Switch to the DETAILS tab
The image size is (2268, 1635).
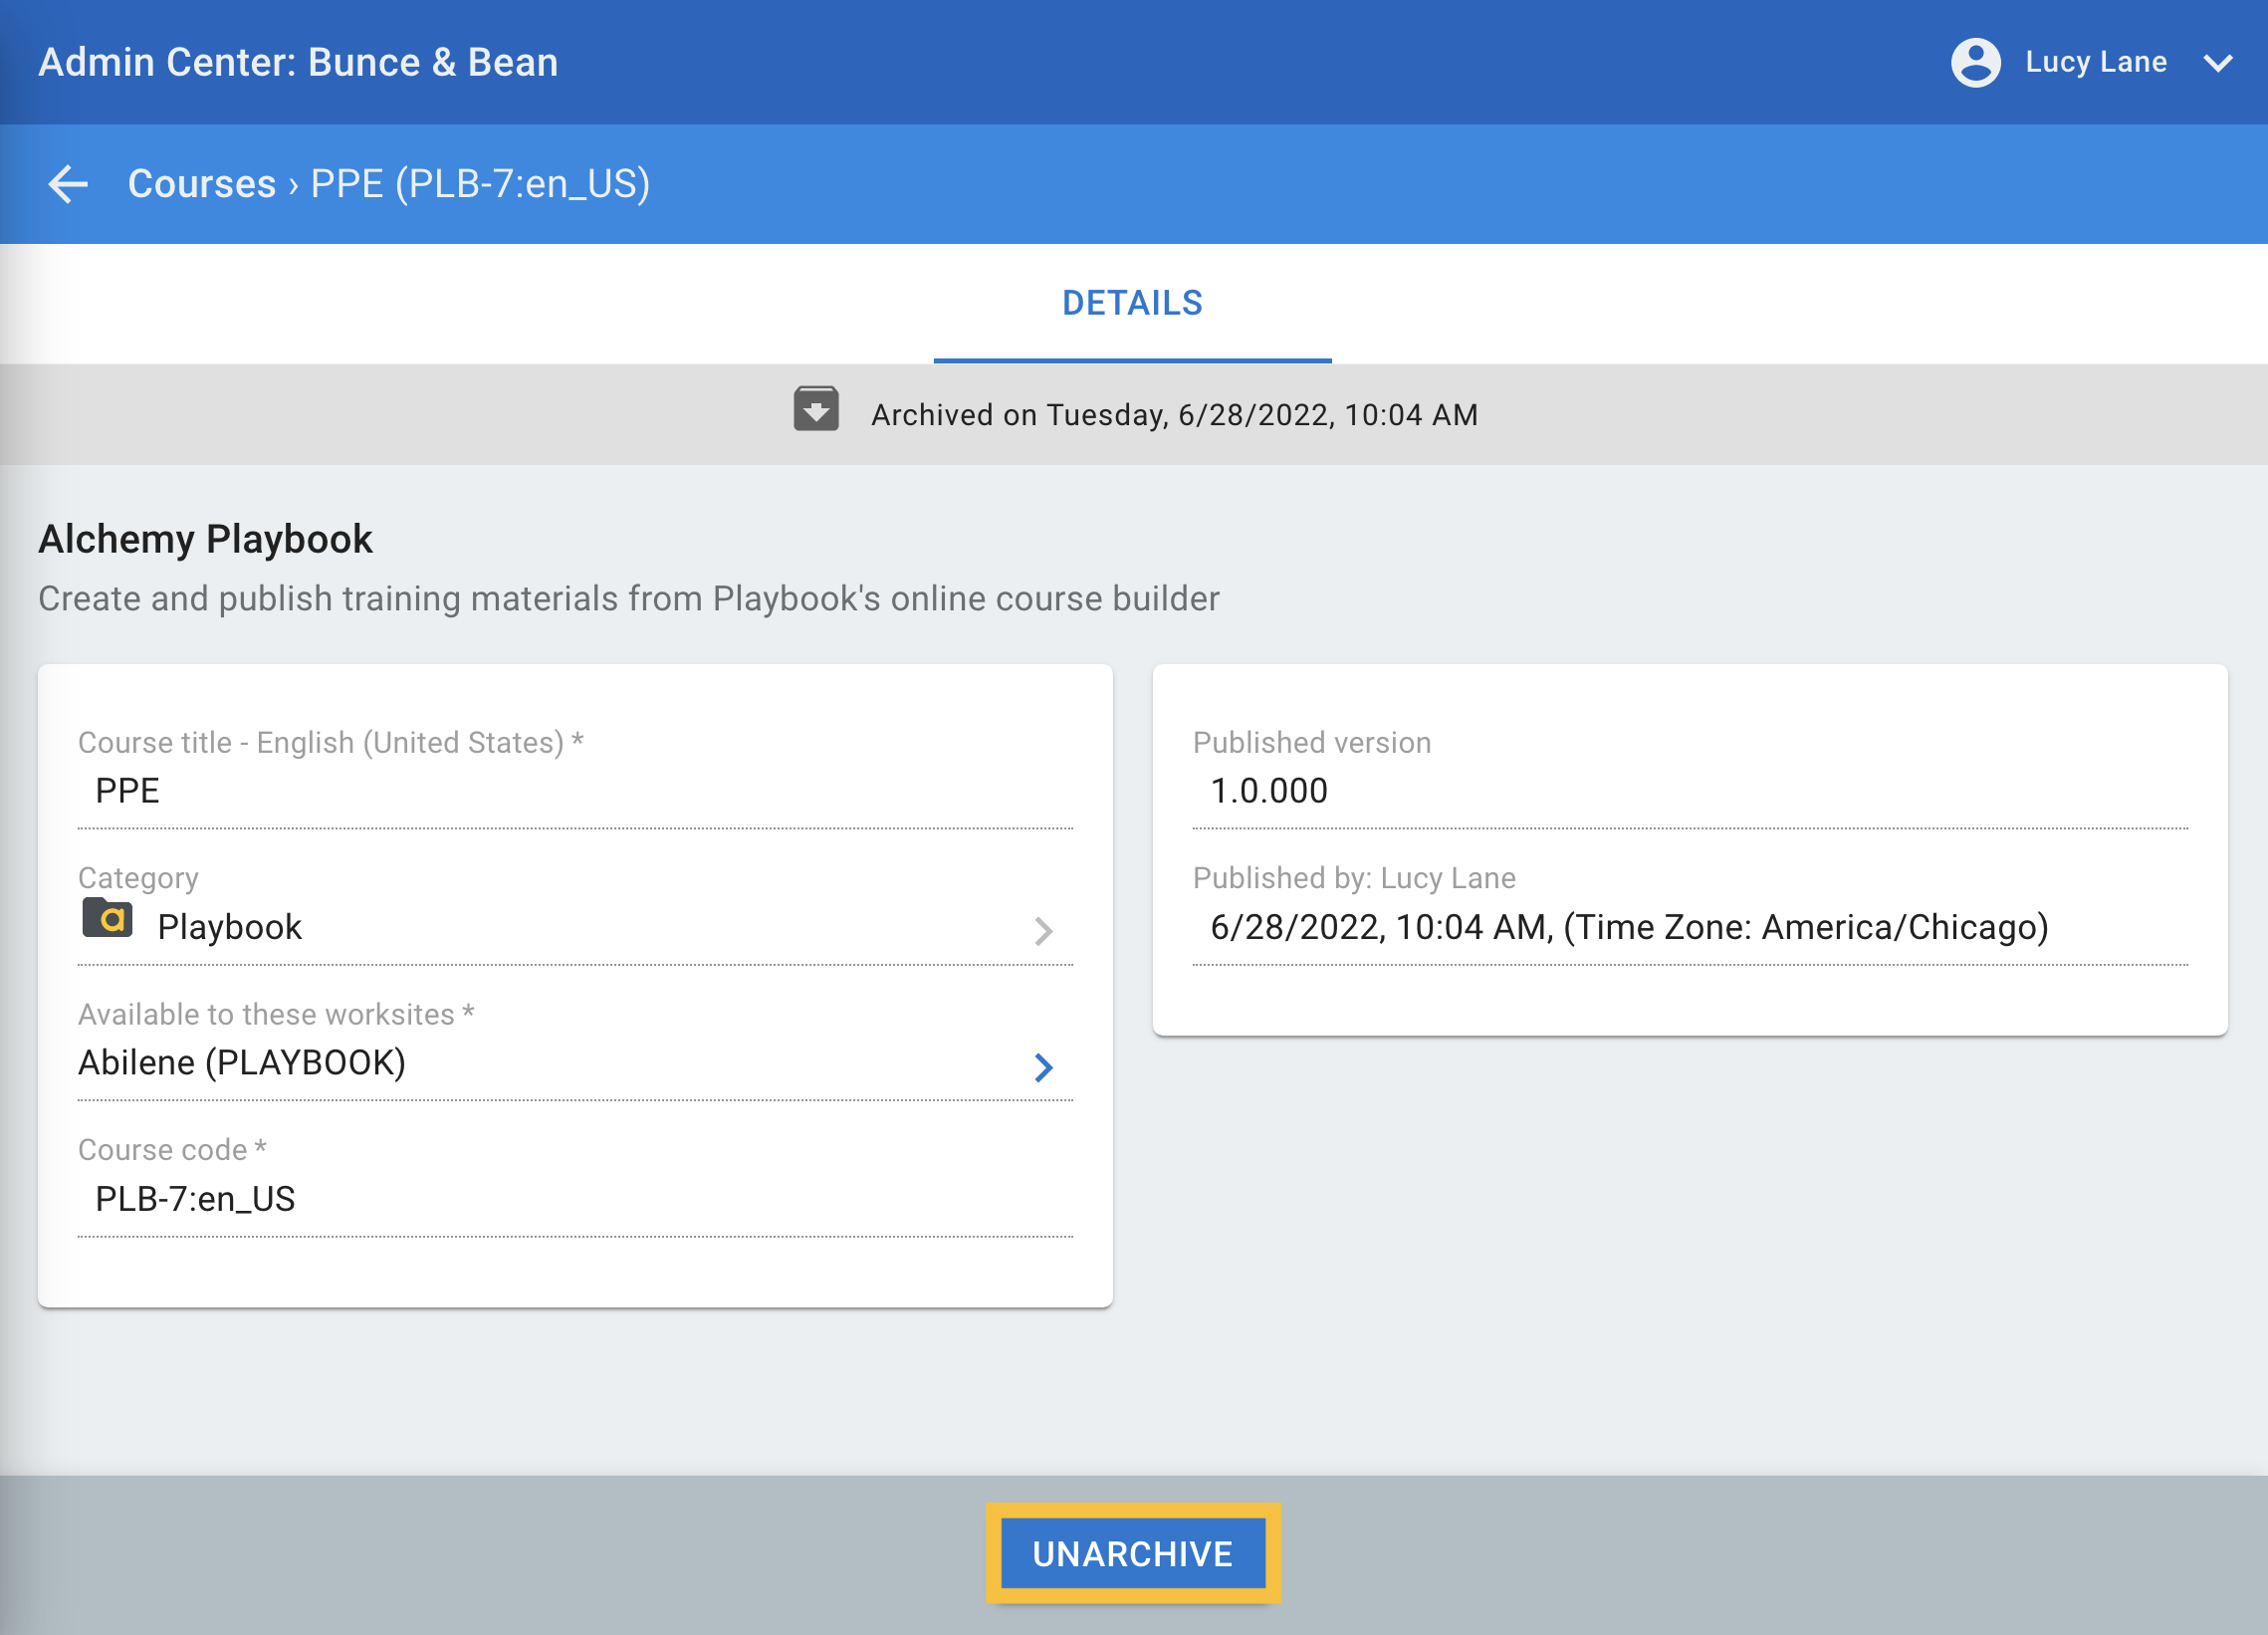(x=1132, y=303)
